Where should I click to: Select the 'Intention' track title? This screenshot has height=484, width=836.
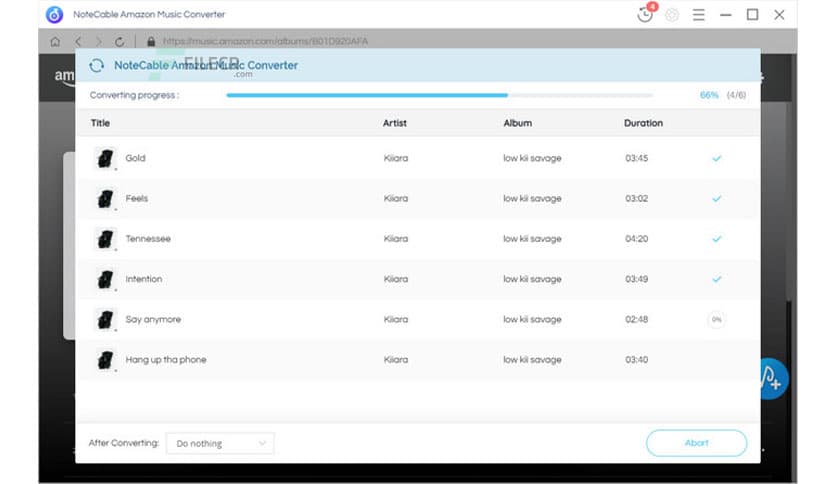(x=143, y=279)
